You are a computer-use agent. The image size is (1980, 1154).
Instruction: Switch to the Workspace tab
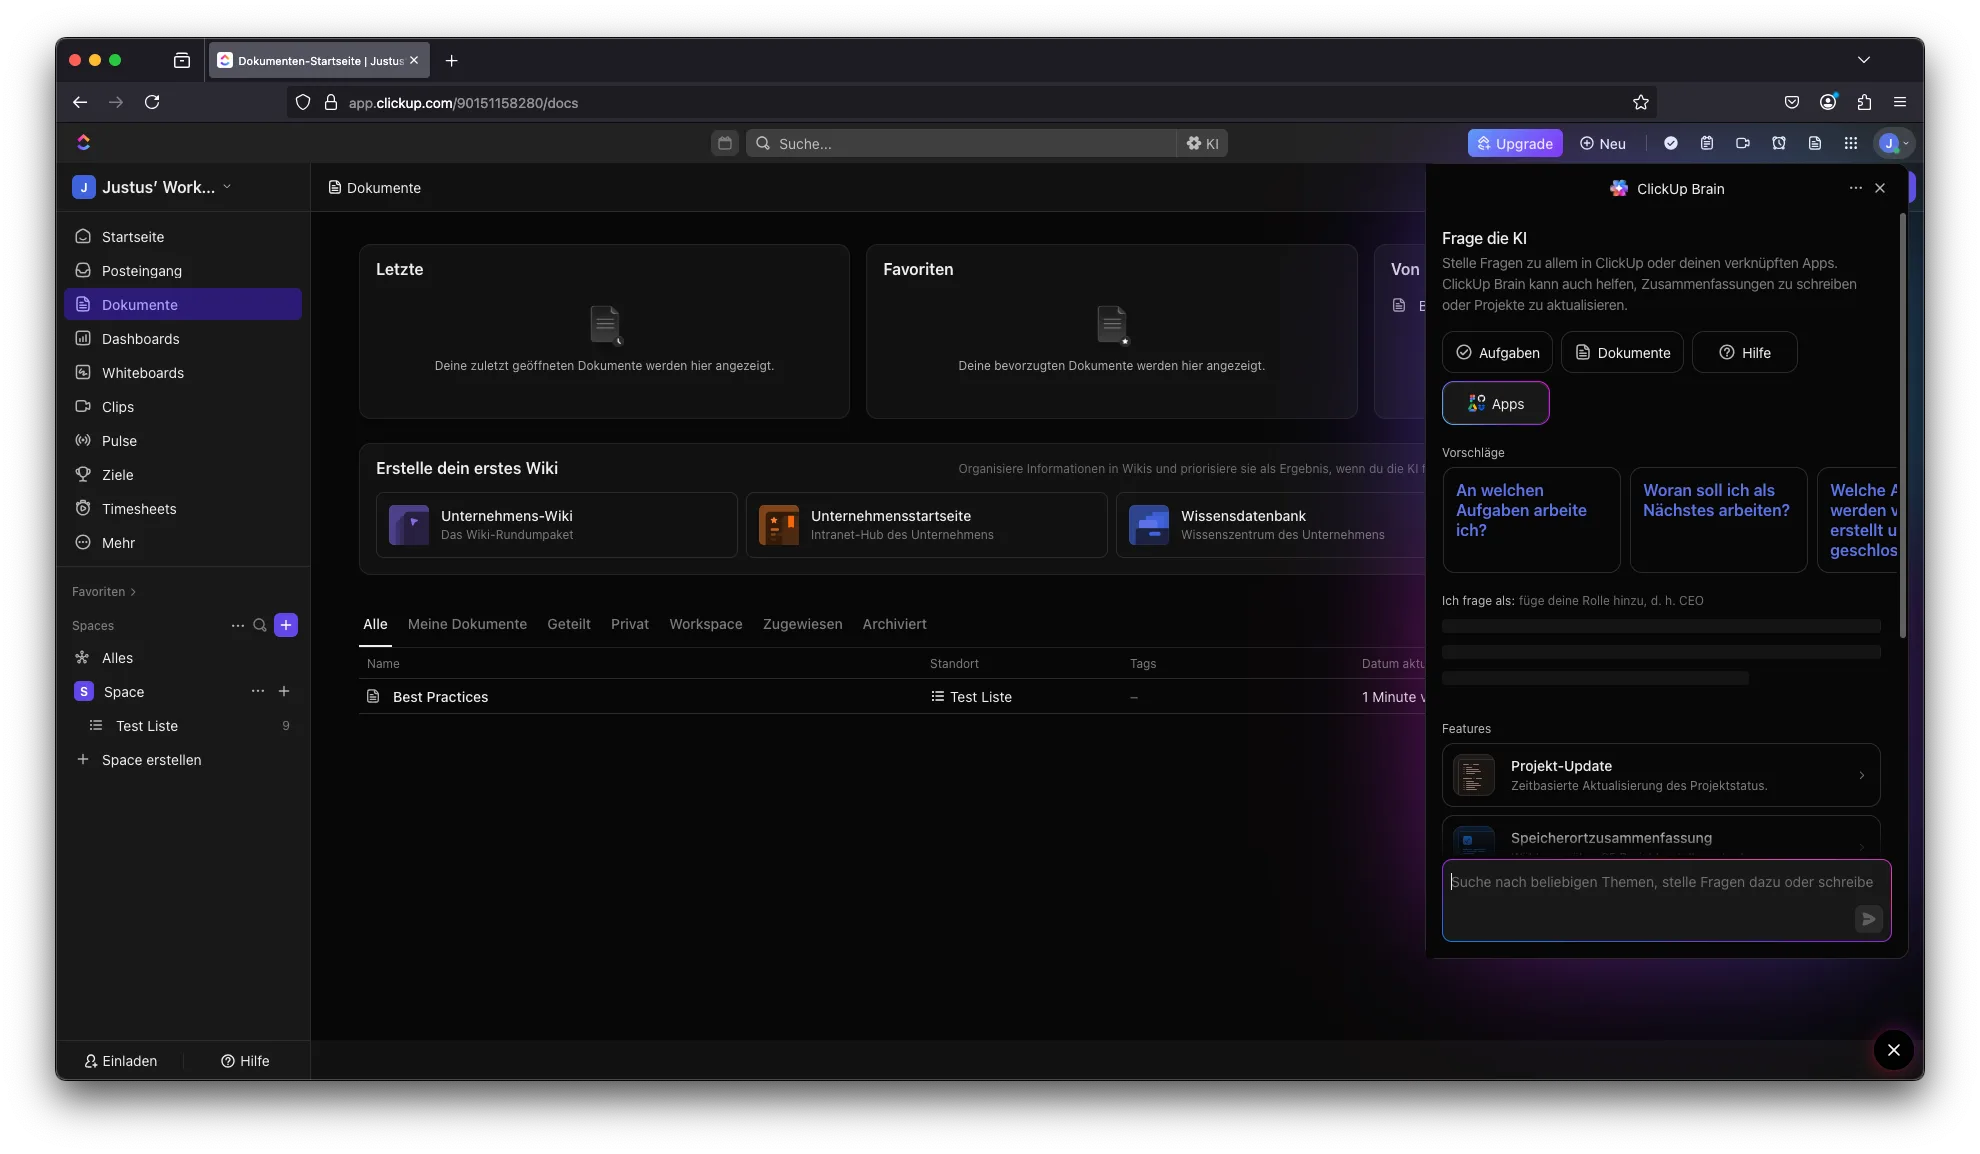coord(706,624)
